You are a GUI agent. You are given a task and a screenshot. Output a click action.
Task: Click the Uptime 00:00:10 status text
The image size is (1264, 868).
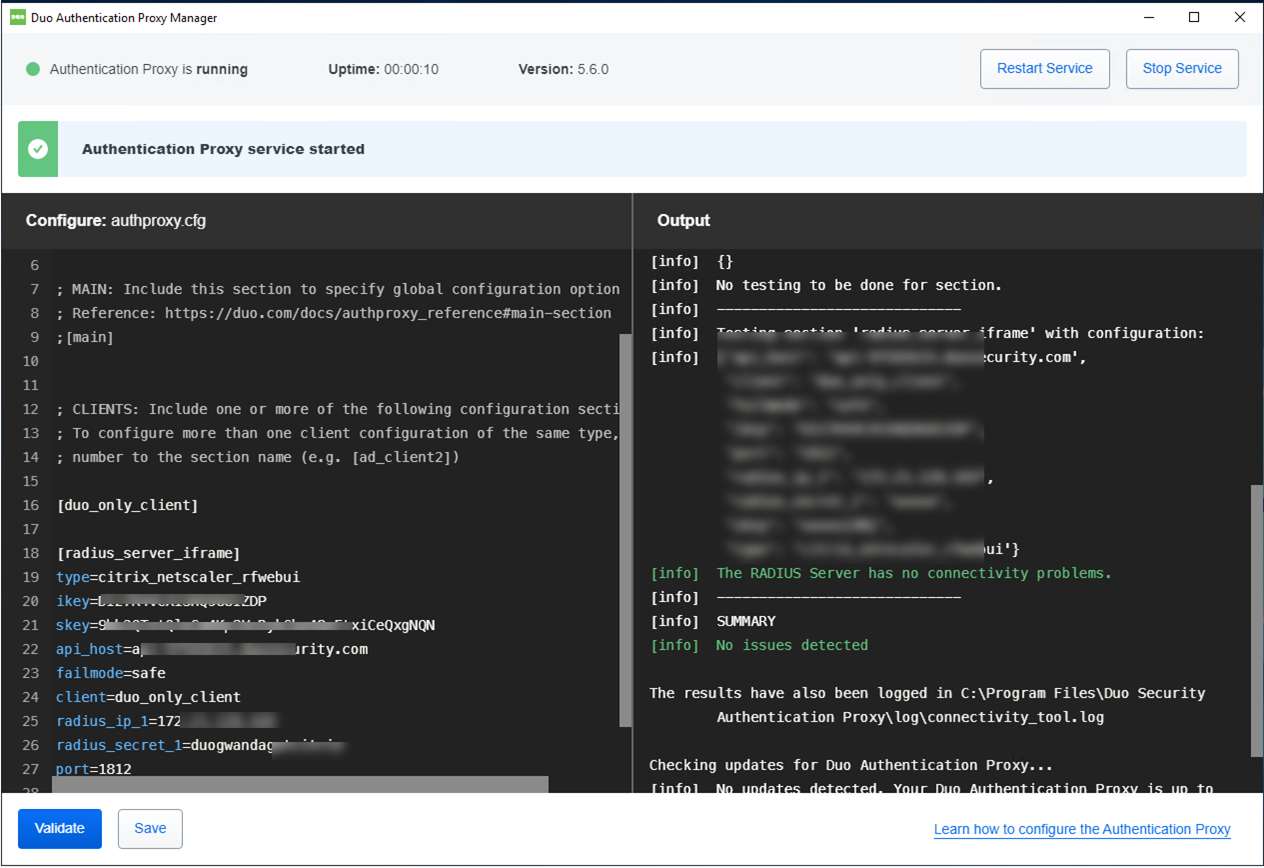pyautogui.click(x=383, y=69)
